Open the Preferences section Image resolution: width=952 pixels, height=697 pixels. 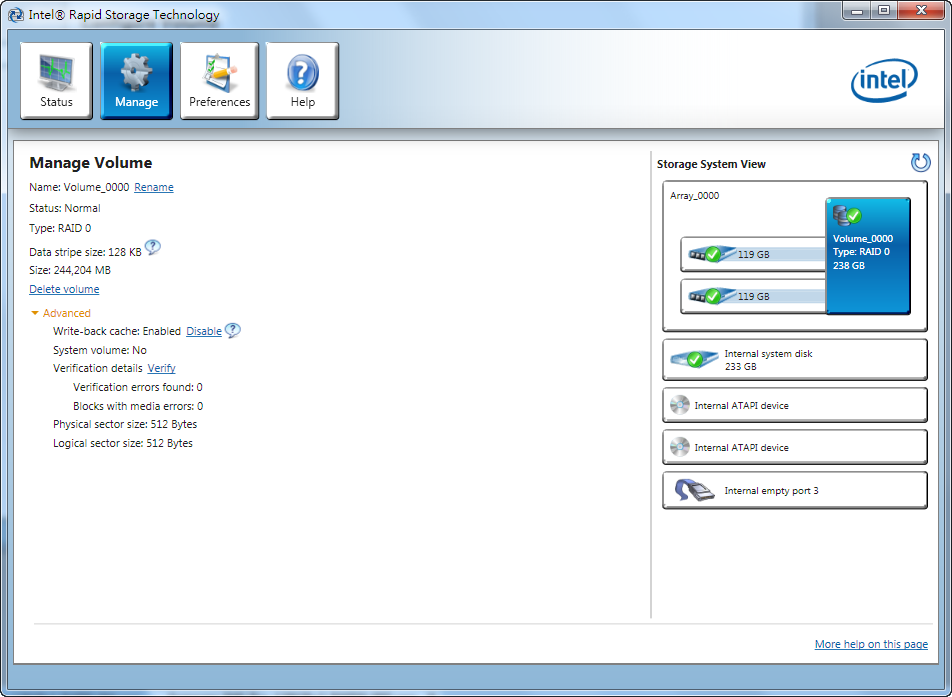click(219, 81)
